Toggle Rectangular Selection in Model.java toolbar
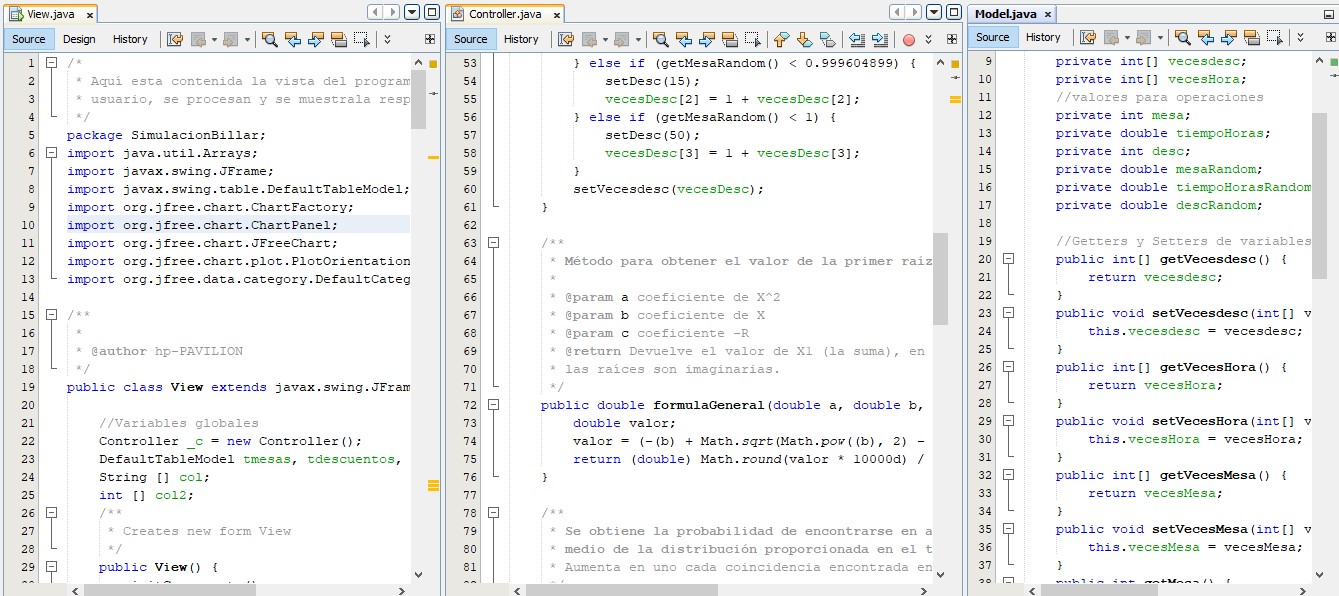Viewport: 1339px width, 596px height. coord(1275,38)
